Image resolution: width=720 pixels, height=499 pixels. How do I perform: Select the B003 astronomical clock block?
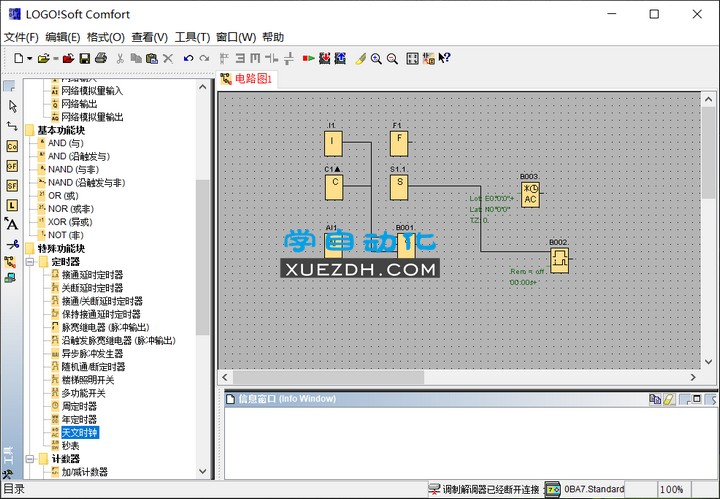click(530, 195)
